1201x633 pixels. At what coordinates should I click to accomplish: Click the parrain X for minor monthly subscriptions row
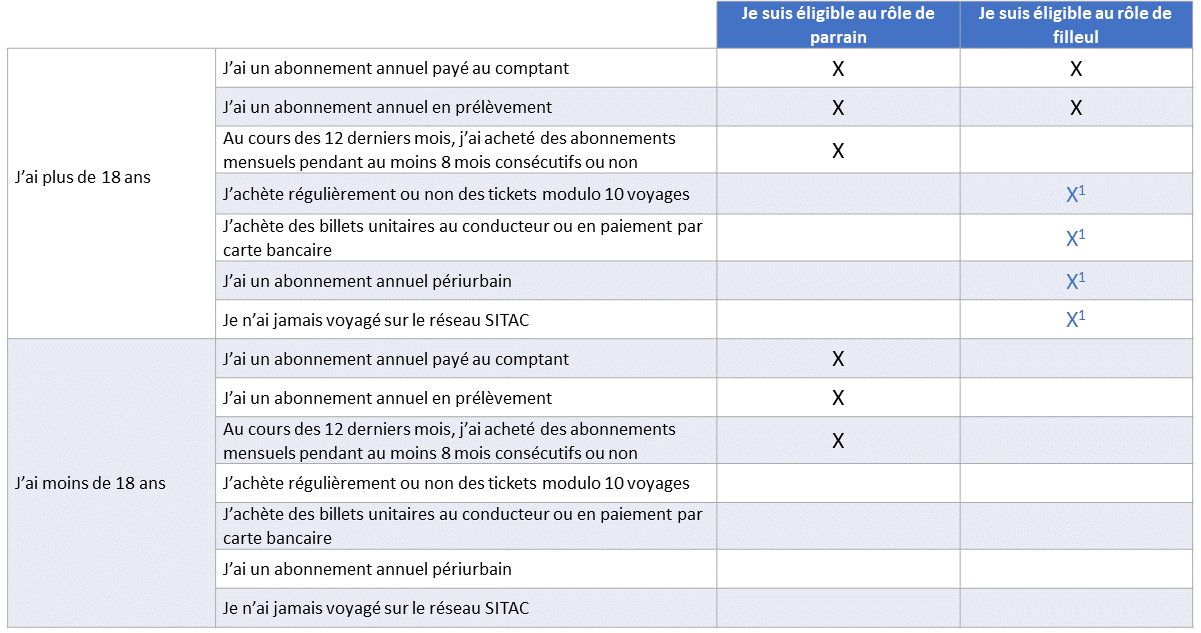(x=838, y=441)
